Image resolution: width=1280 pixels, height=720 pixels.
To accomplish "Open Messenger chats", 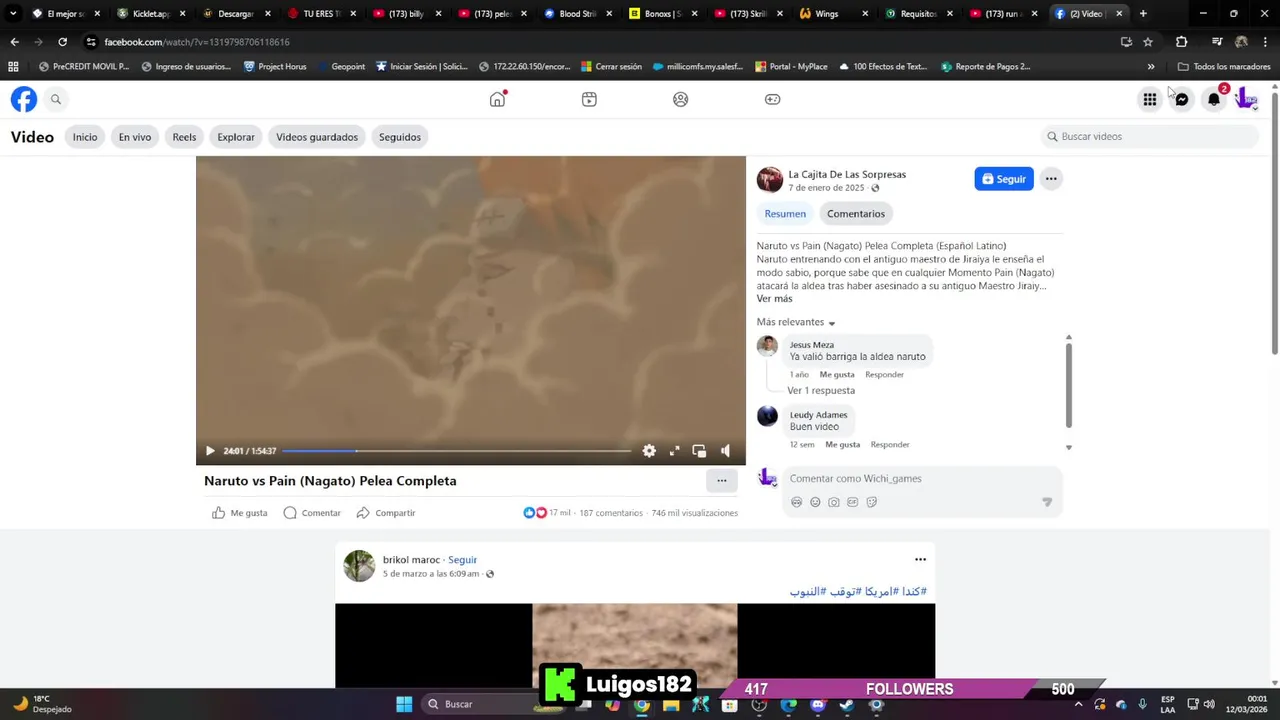I will coord(1182,99).
